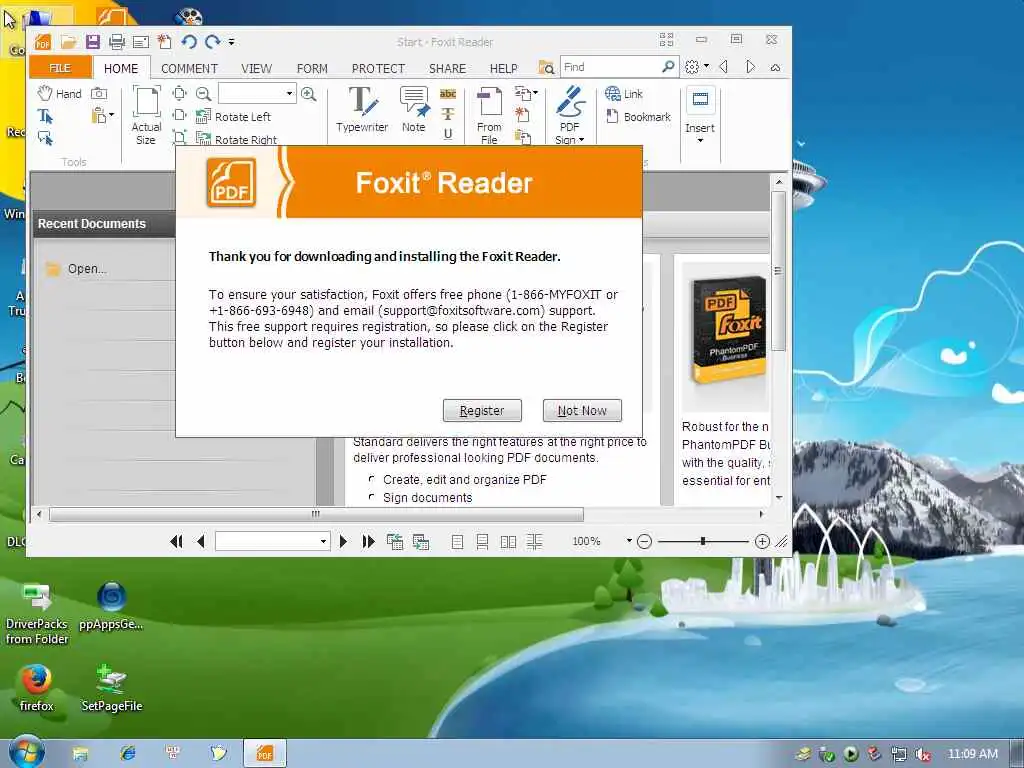Click the system clock showing 11:09 AM

pyautogui.click(x=972, y=754)
